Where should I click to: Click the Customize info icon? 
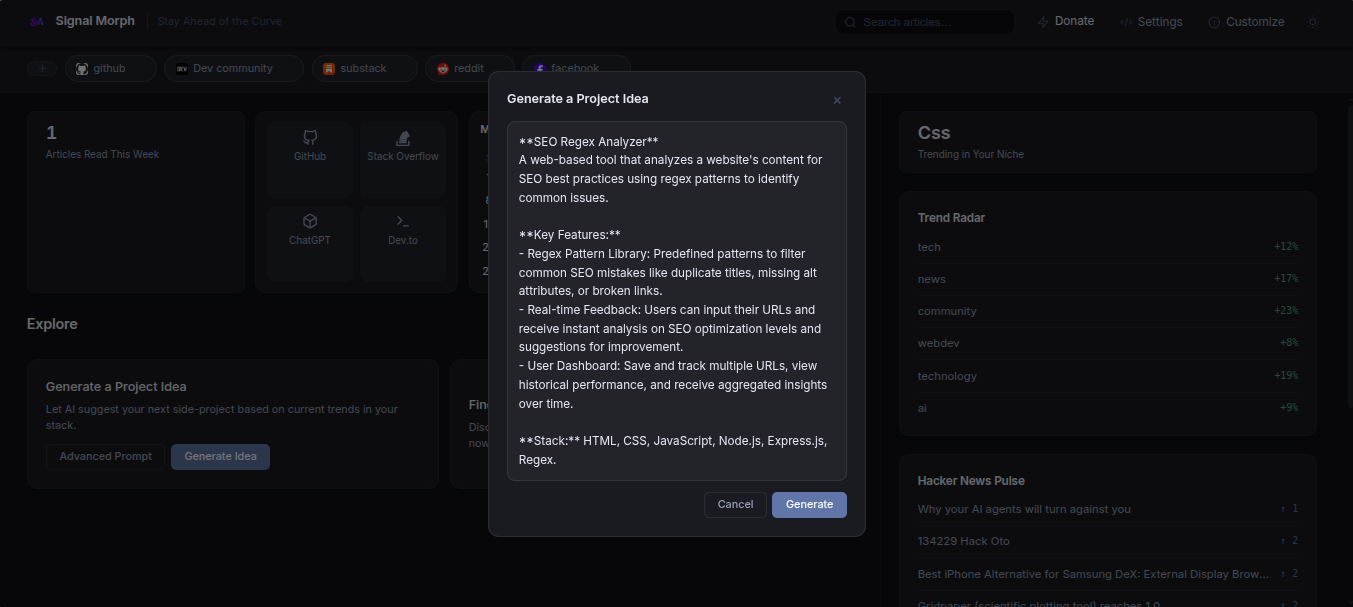click(1214, 22)
